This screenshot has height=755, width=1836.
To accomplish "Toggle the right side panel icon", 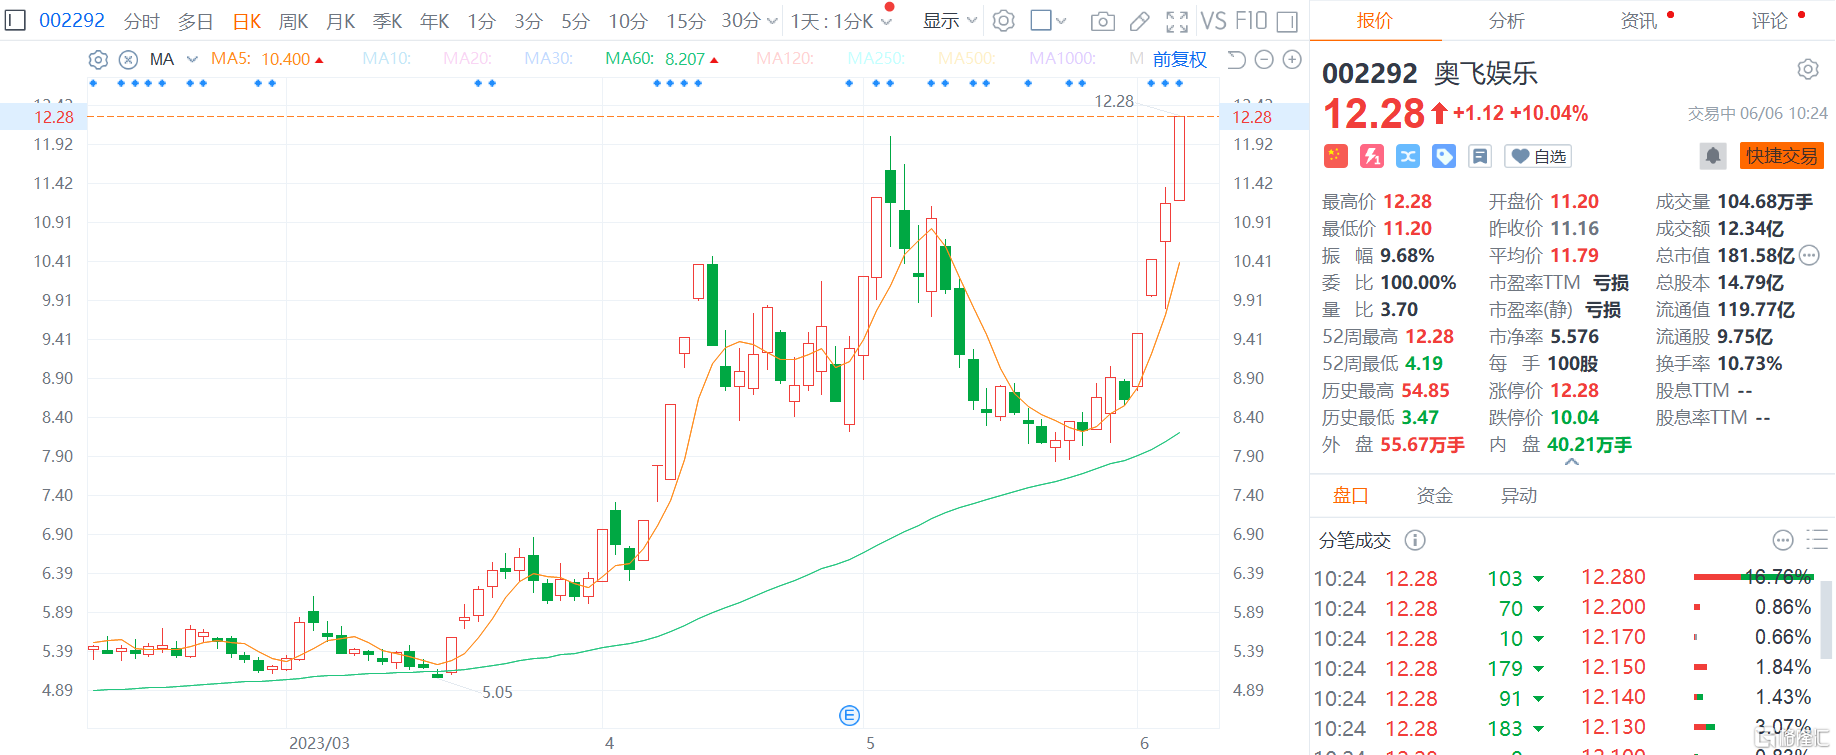I will (1288, 21).
